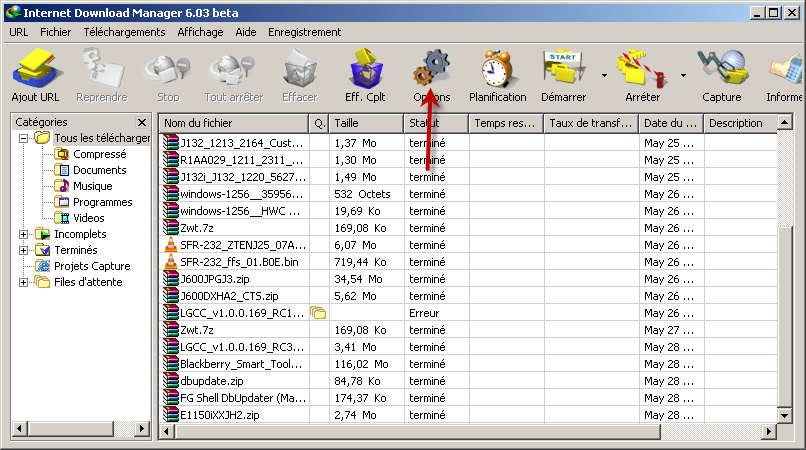The height and width of the screenshot is (450, 806).
Task: Select Projets Capture in the tree
Action: click(82, 266)
